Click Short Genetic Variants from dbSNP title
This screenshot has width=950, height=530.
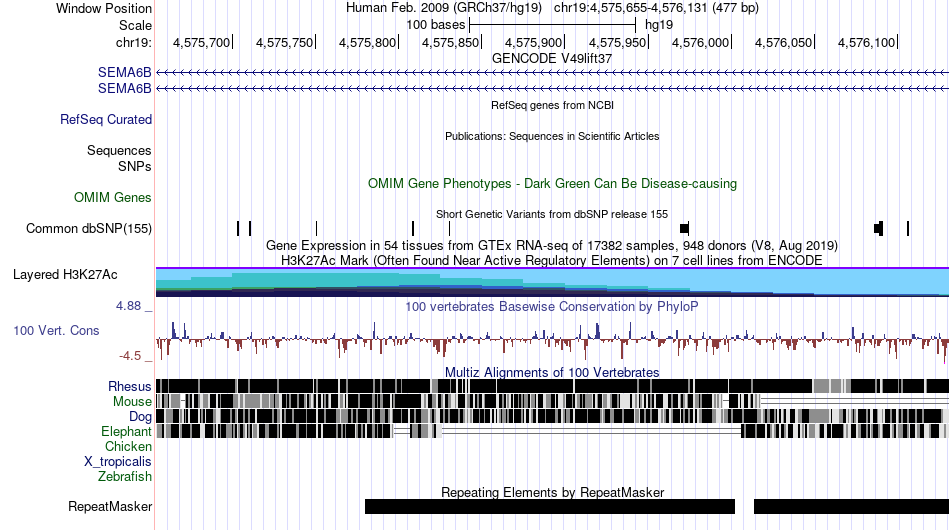click(552, 214)
